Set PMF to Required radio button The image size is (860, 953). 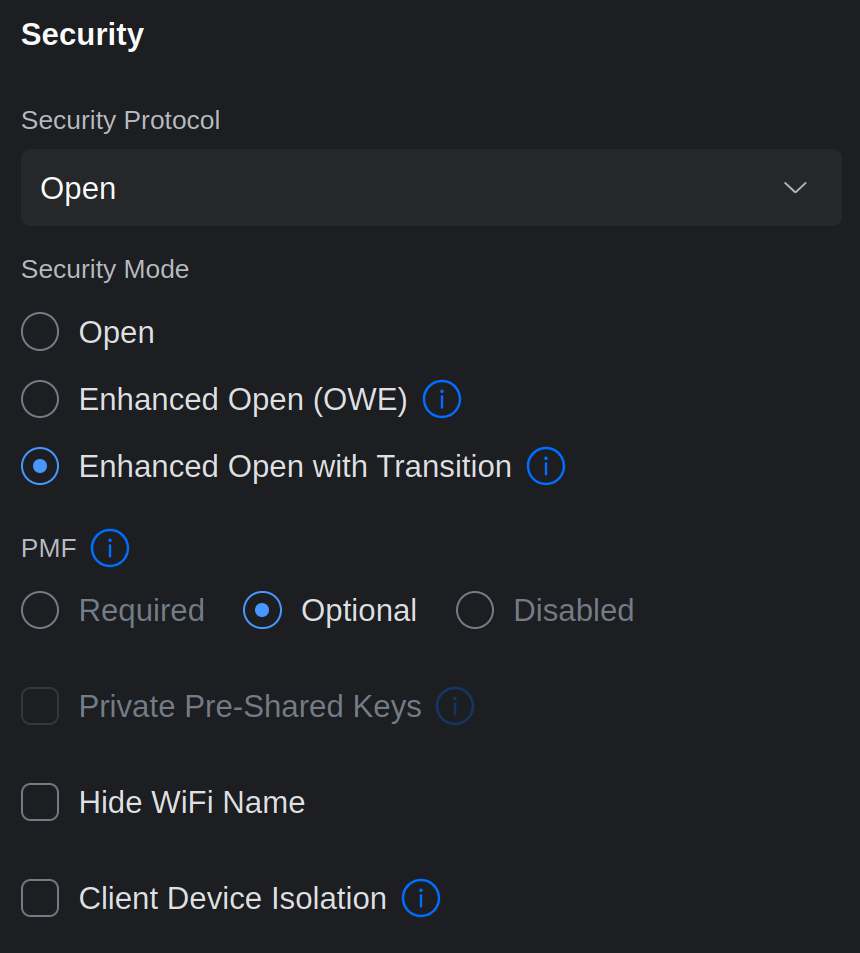pos(40,611)
